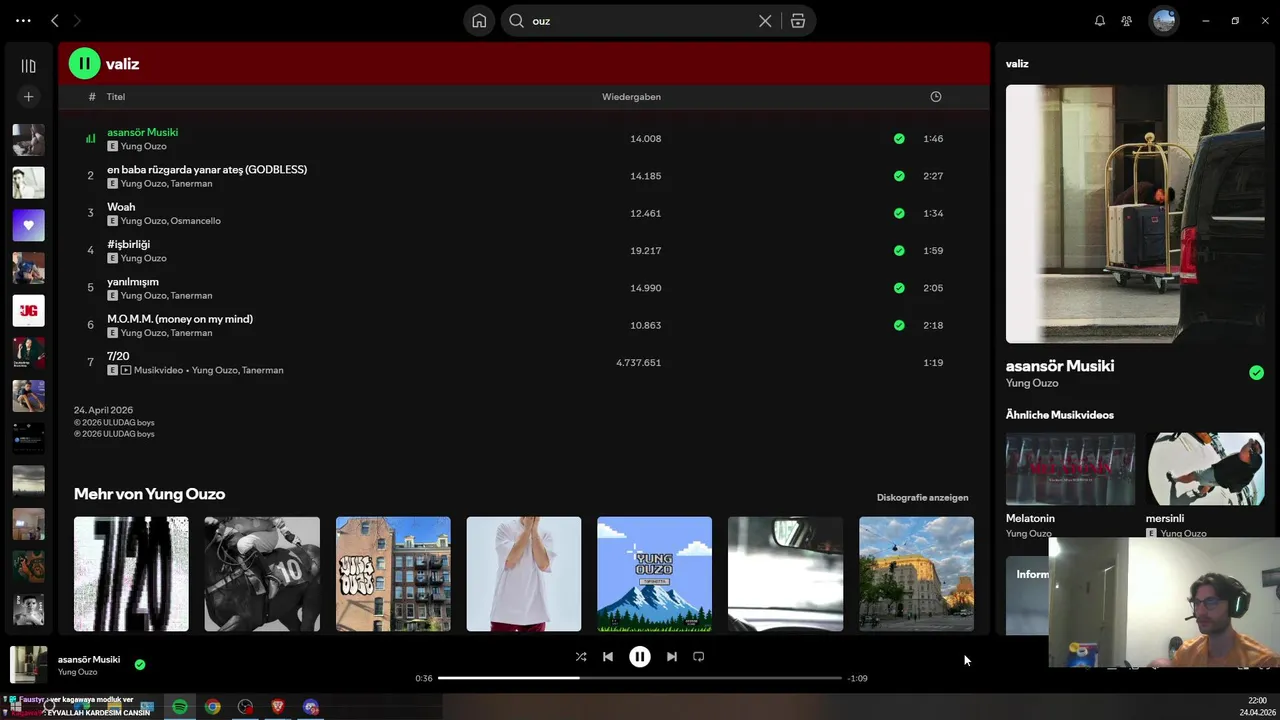Click the equalizer icon beside asansör Musiki
The height and width of the screenshot is (720, 1280).
(x=90, y=139)
